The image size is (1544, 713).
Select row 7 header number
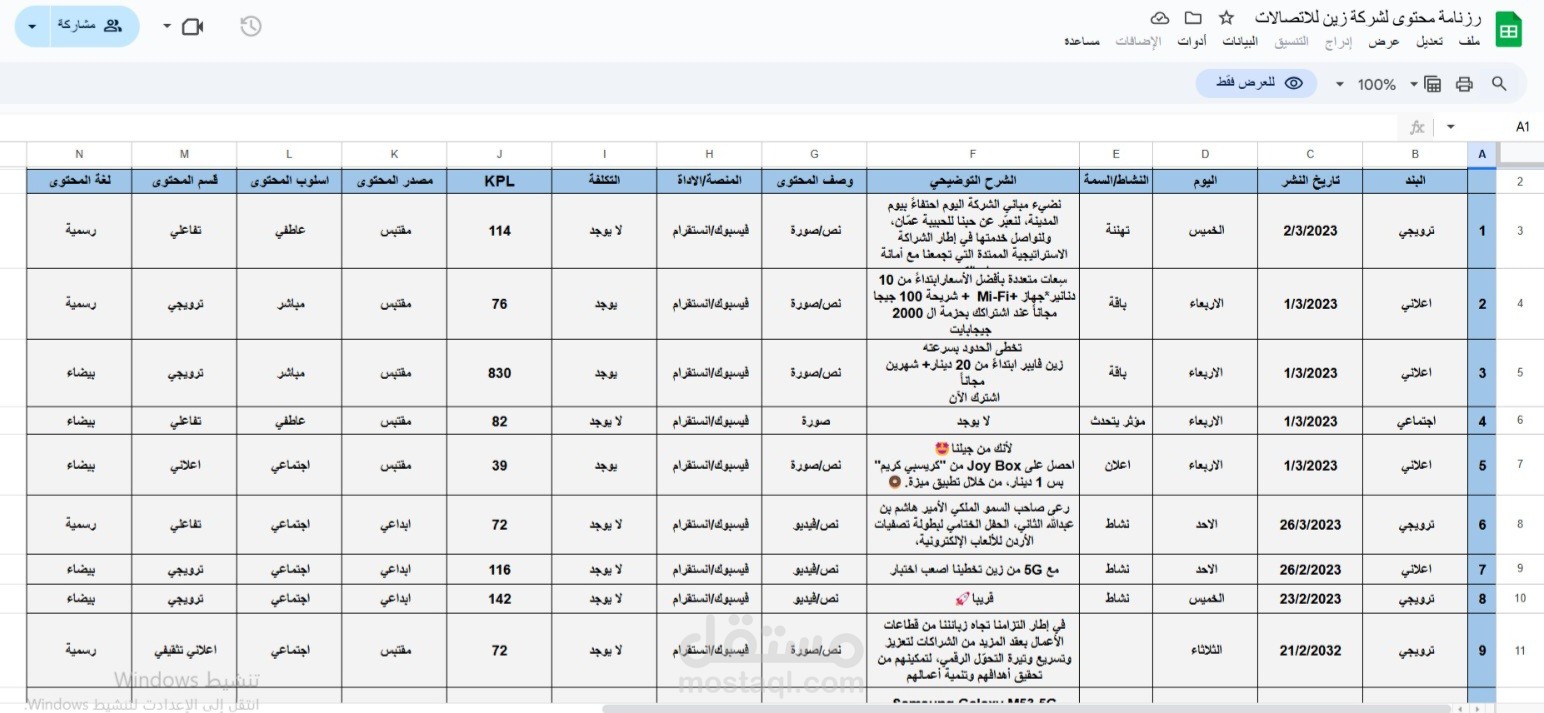(x=1520, y=465)
